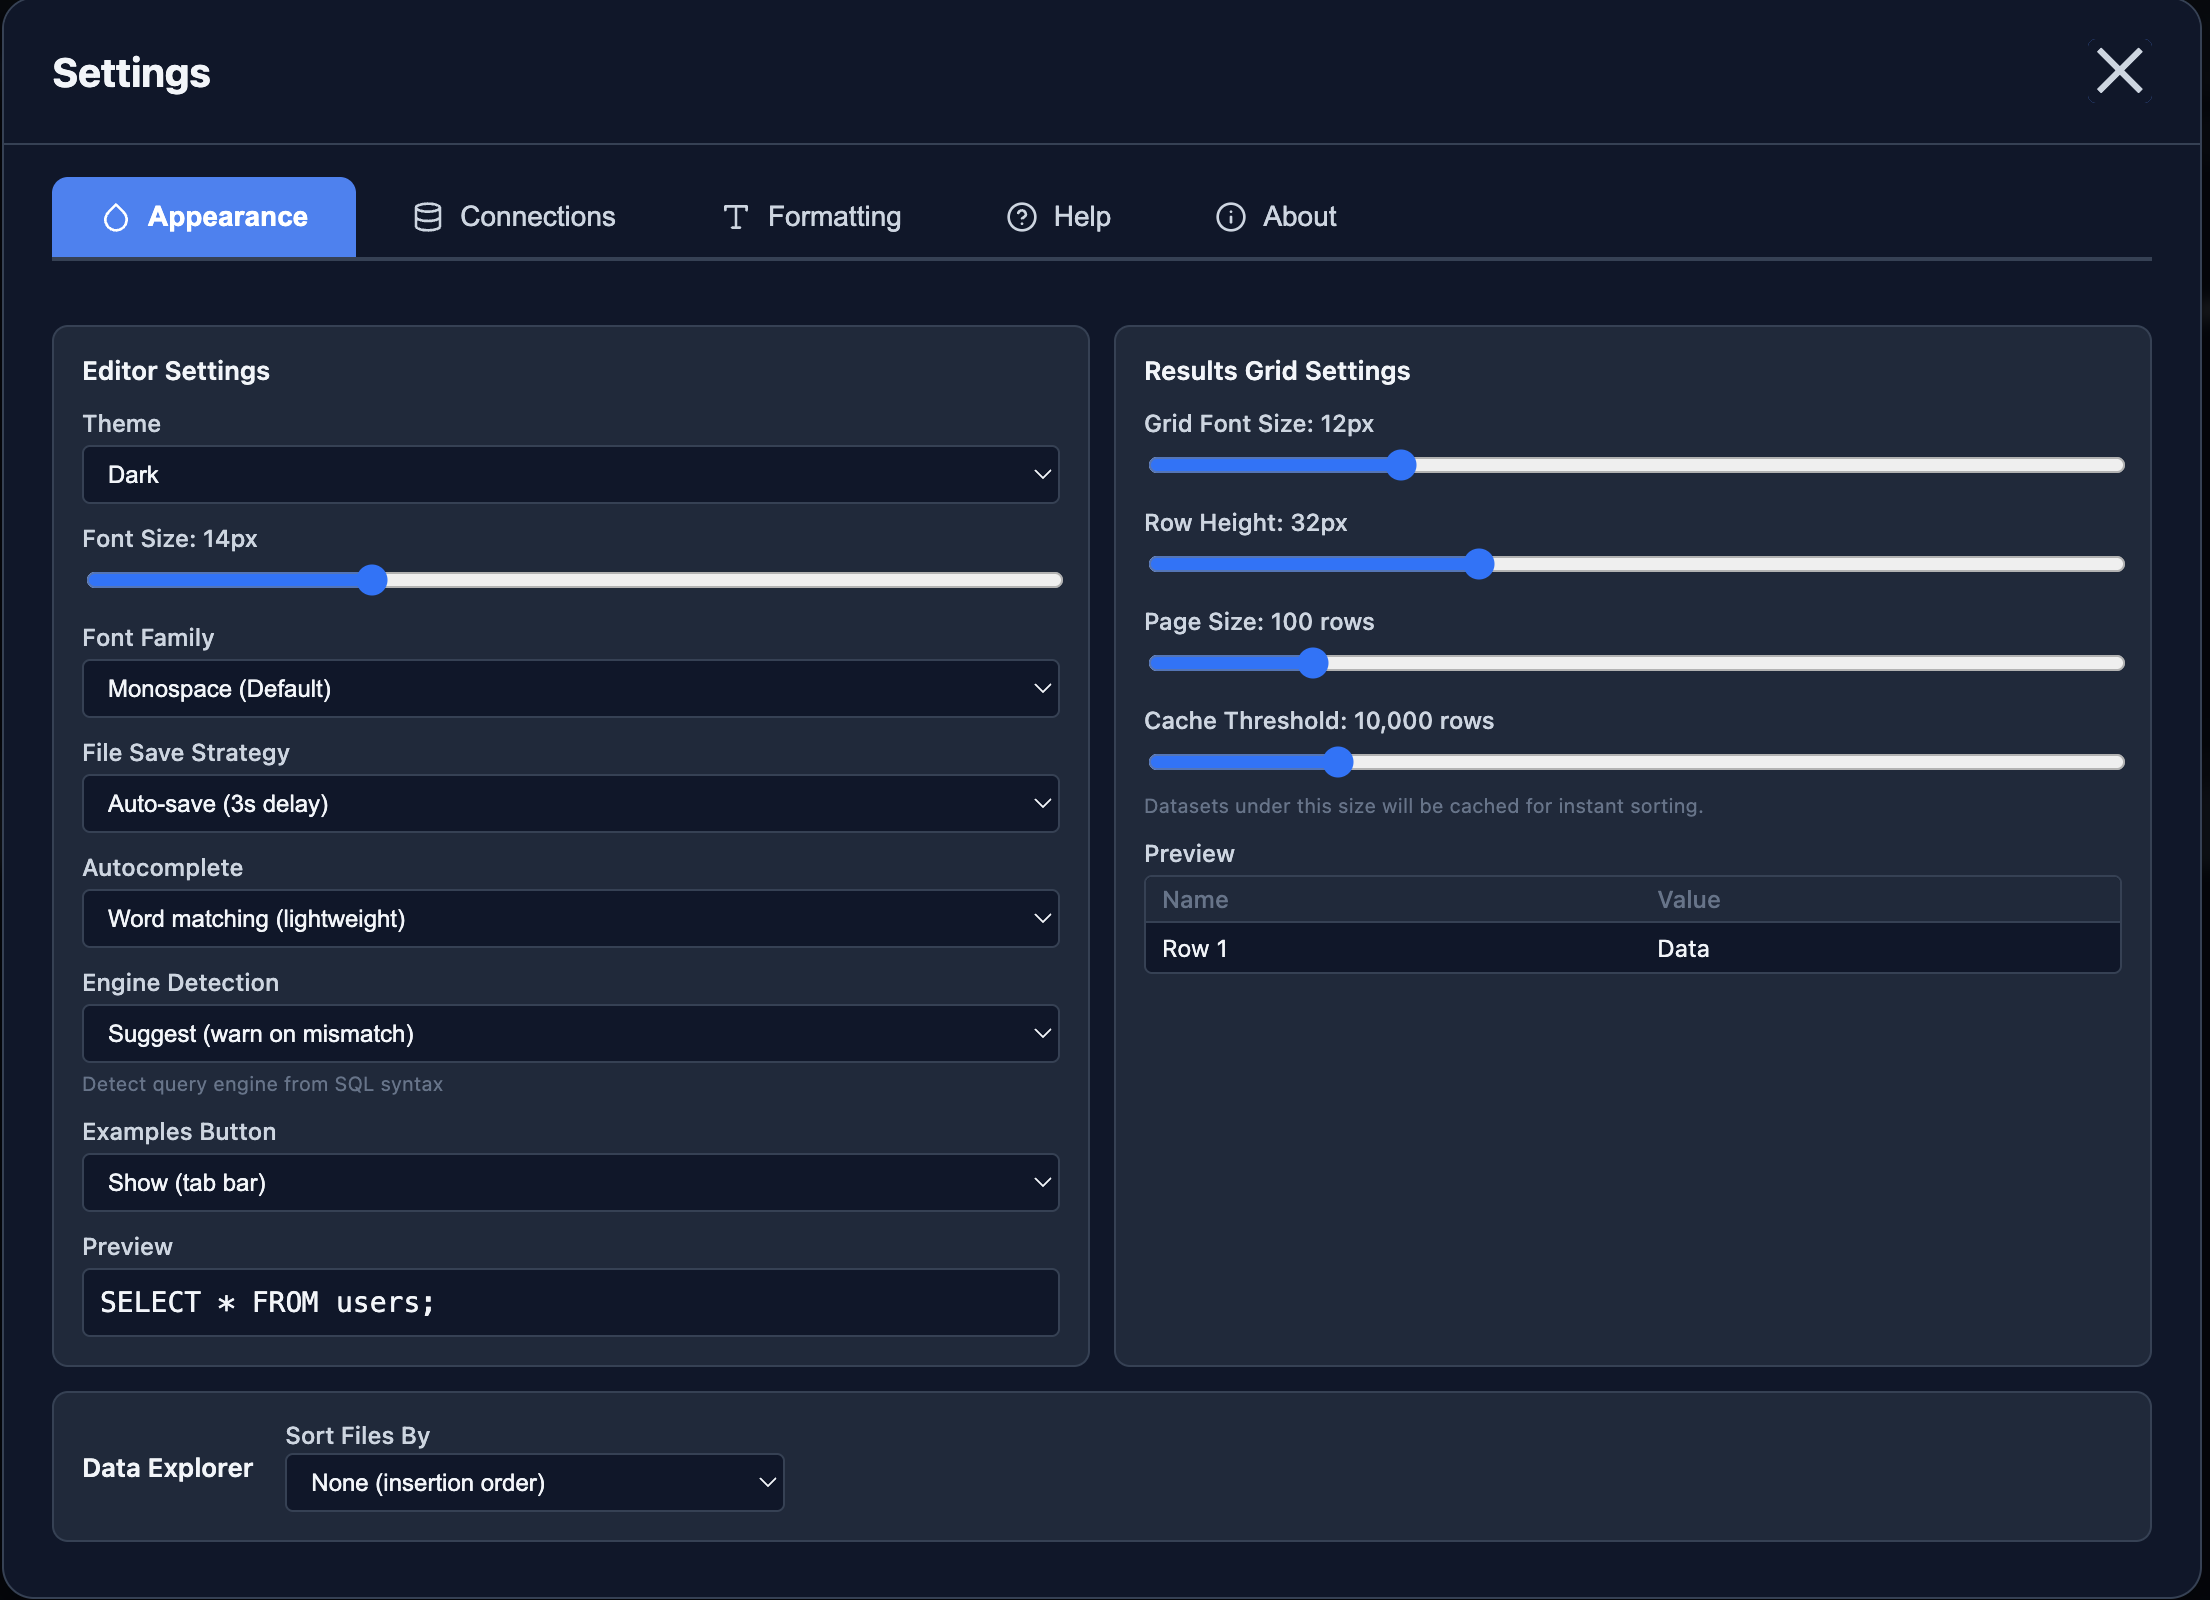Click the T icon next to Formatting

[x=735, y=217]
